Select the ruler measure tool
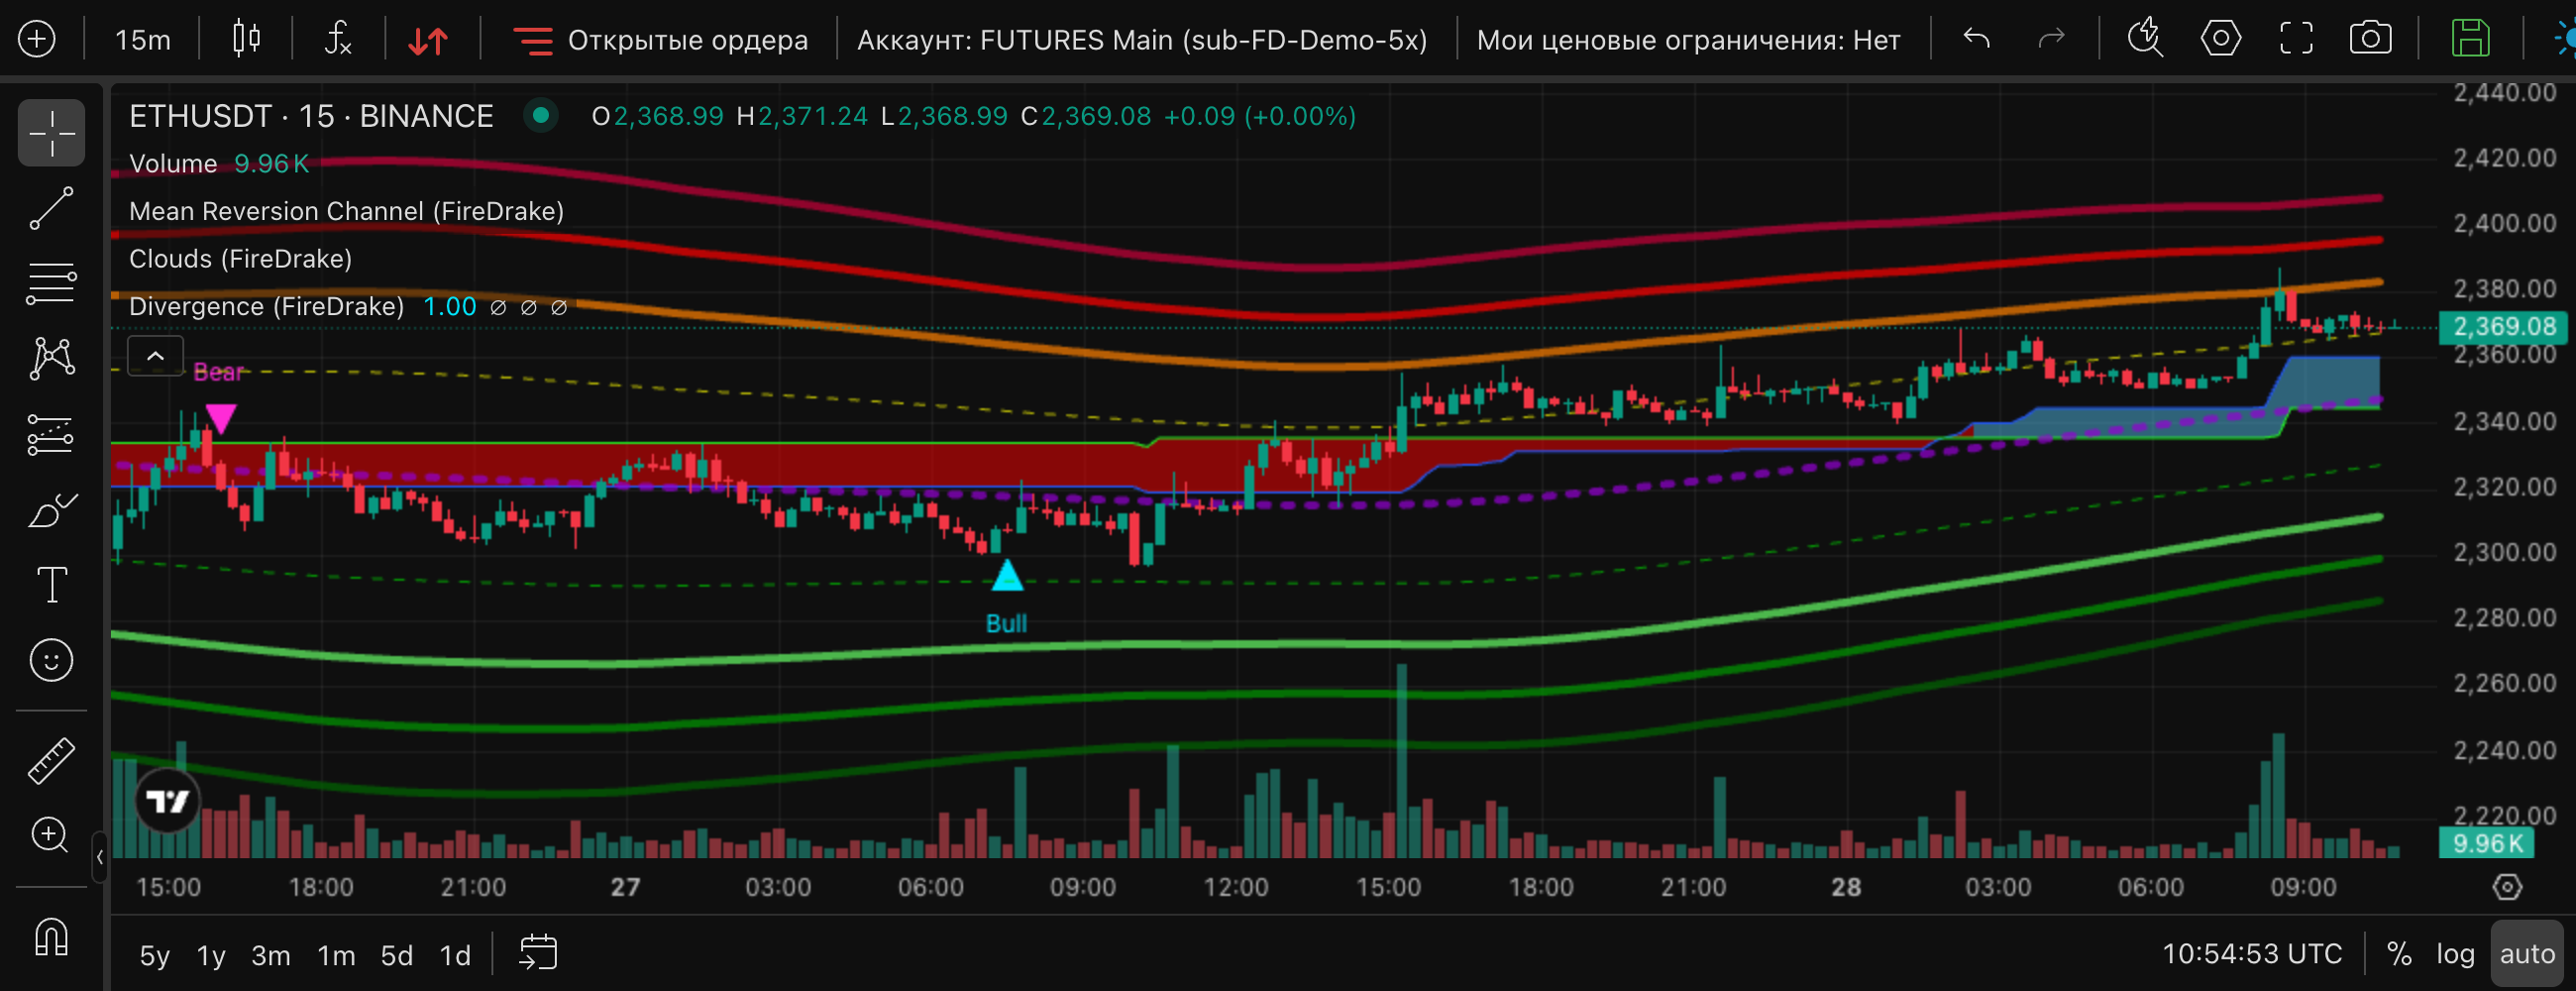The width and height of the screenshot is (2576, 991). pyautogui.click(x=51, y=760)
